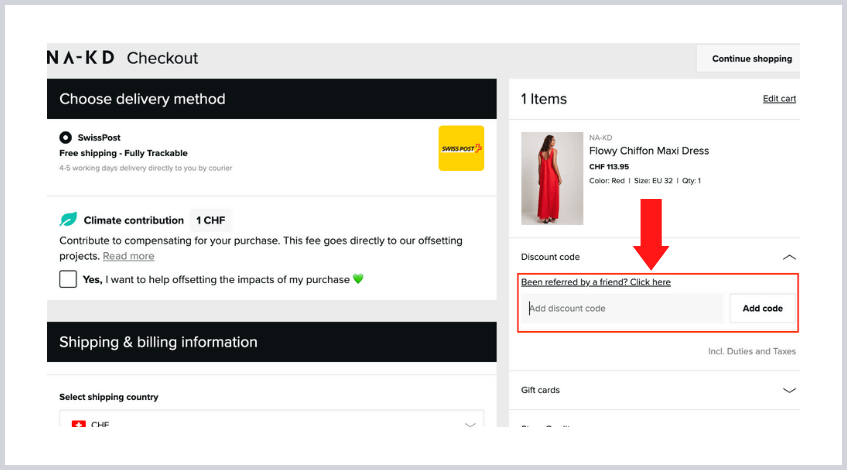Screen dimensions: 847x470
Task: Select the SwissPost delivery radio button
Action: click(x=66, y=137)
